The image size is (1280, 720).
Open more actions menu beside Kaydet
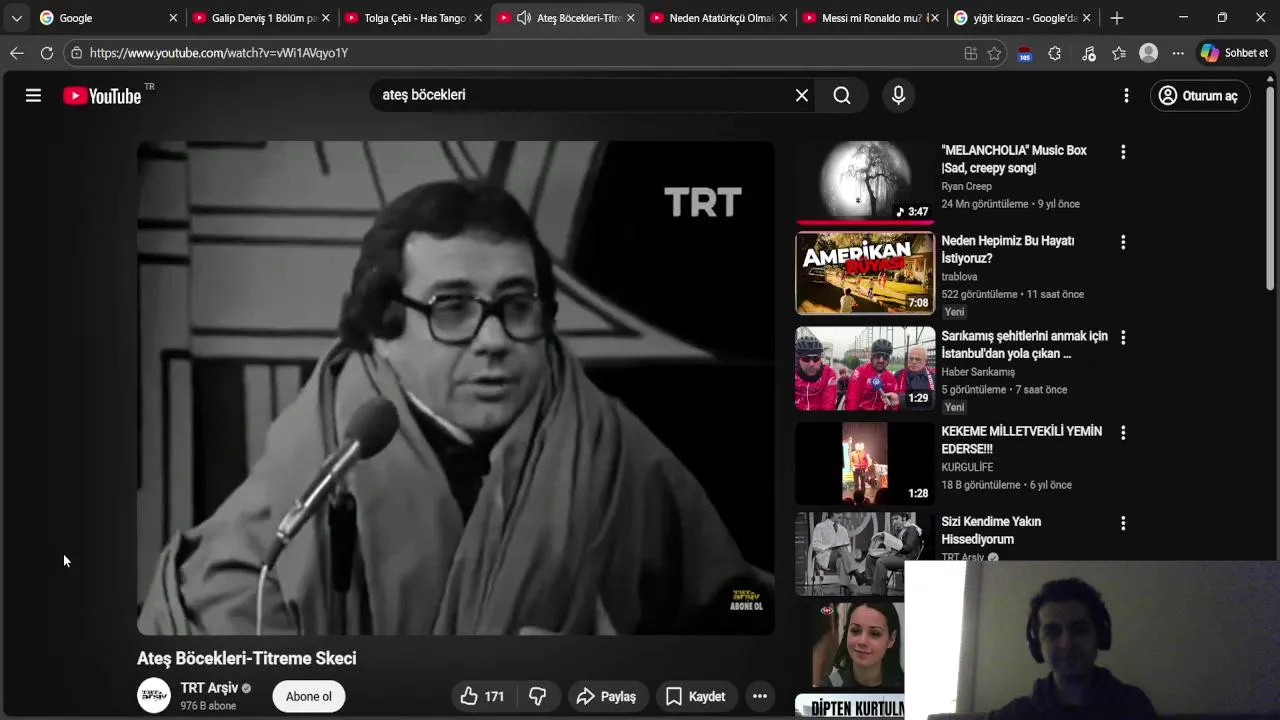(x=760, y=696)
